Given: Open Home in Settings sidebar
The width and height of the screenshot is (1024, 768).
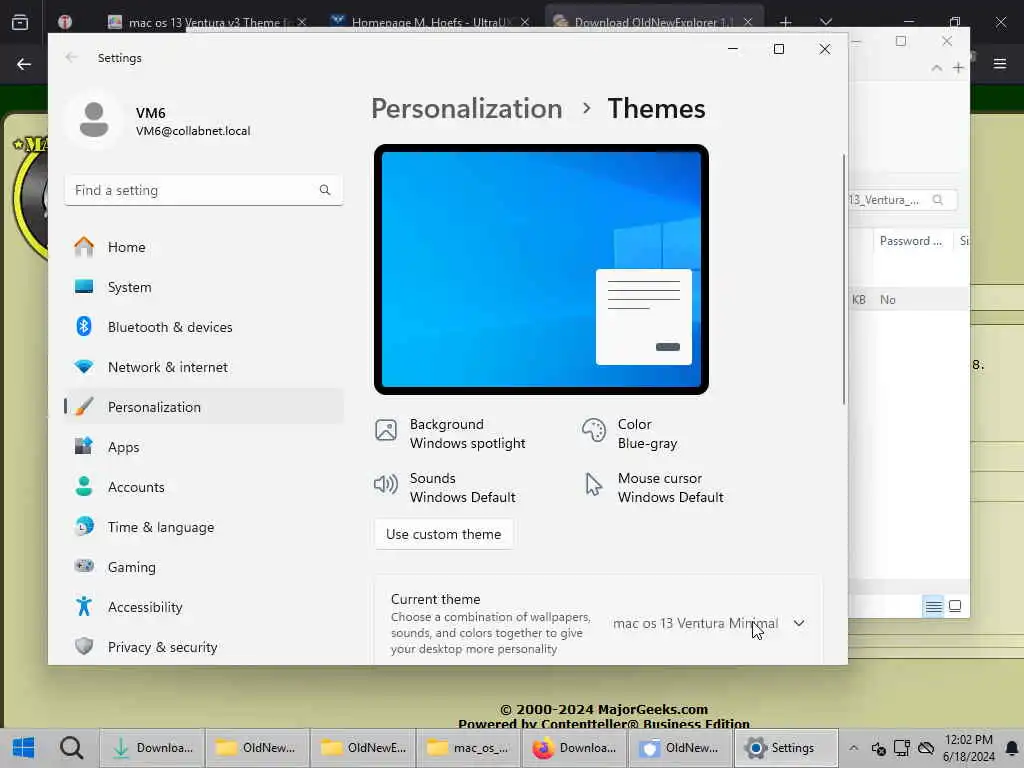Looking at the screenshot, I should point(204,247).
